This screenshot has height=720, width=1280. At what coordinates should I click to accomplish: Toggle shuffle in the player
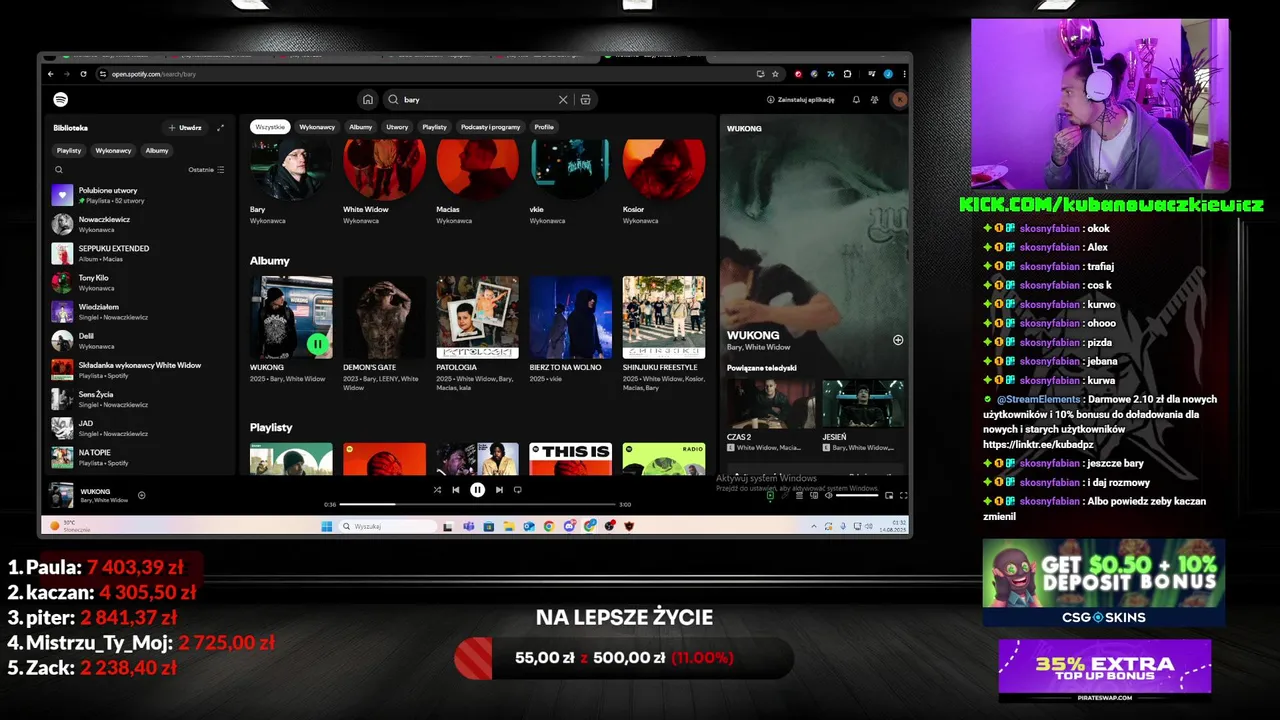click(x=437, y=490)
